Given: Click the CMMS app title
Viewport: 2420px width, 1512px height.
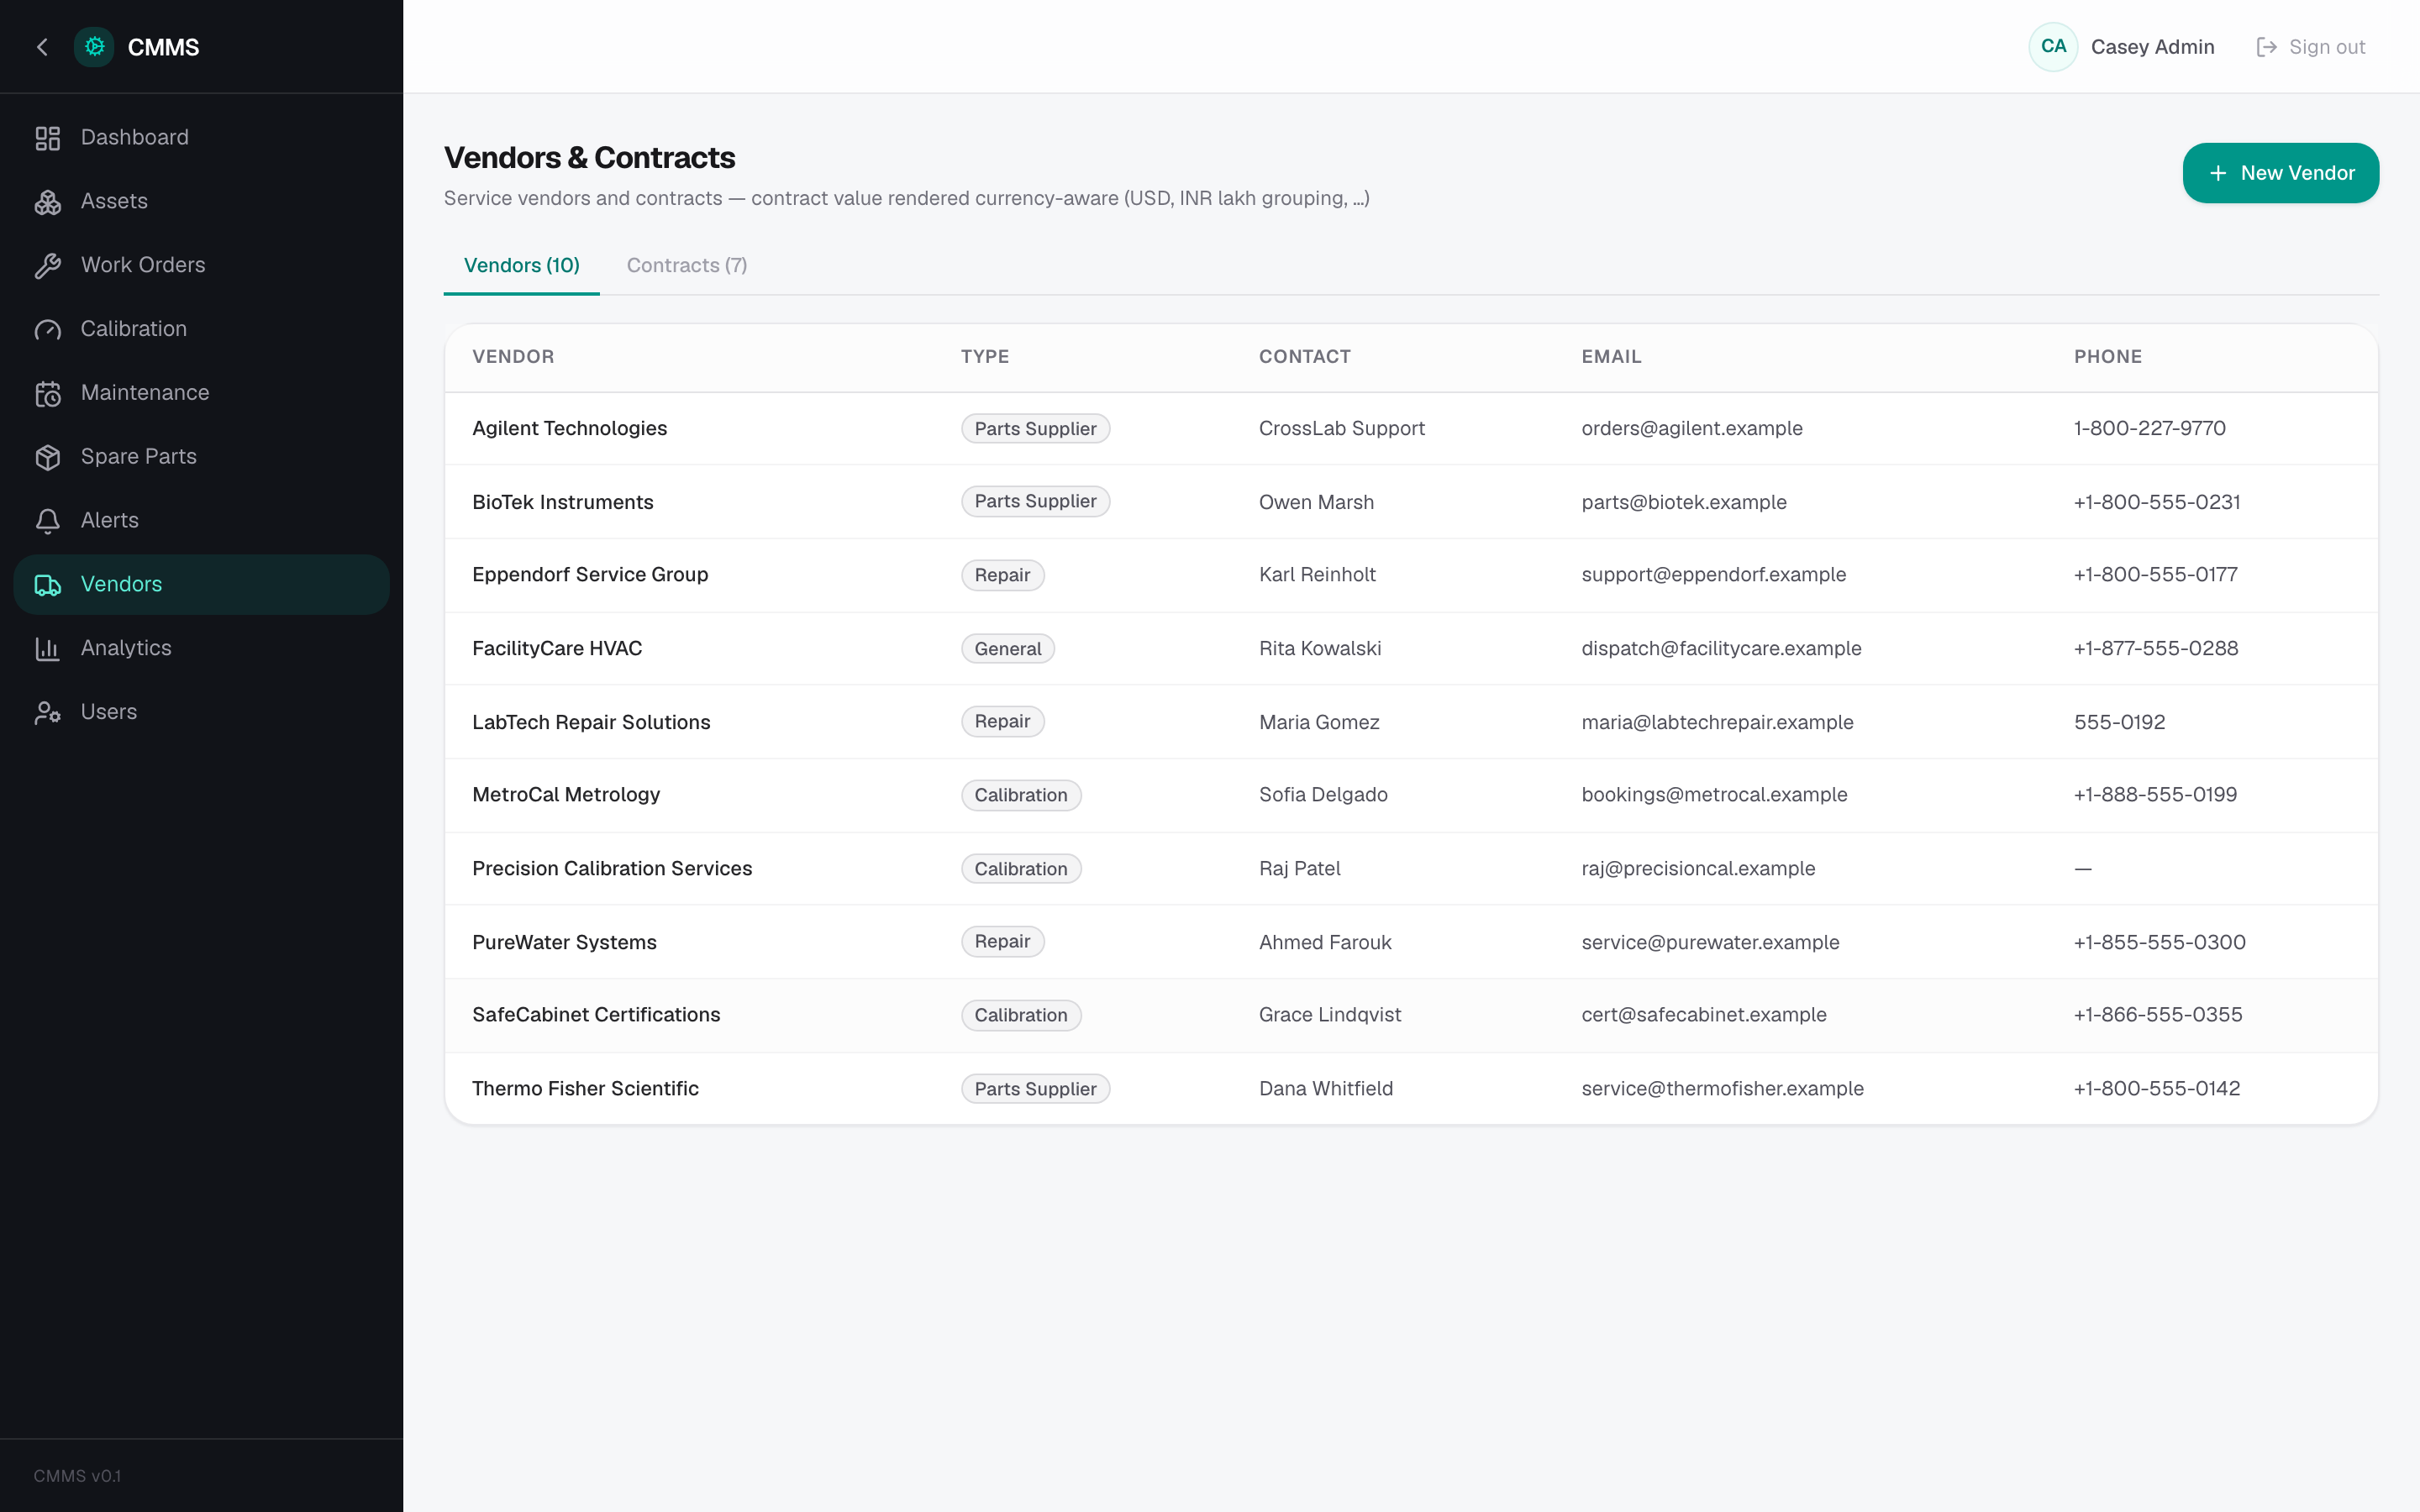Looking at the screenshot, I should point(163,47).
